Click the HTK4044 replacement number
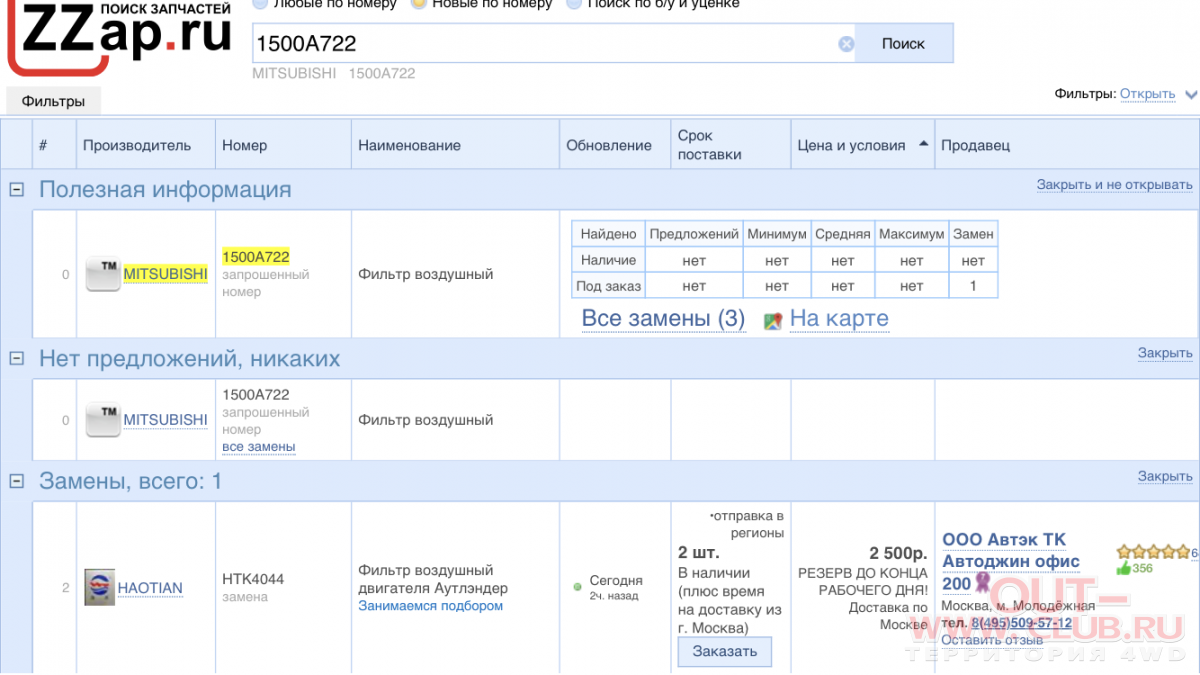The height and width of the screenshot is (675, 1200). coord(253,579)
